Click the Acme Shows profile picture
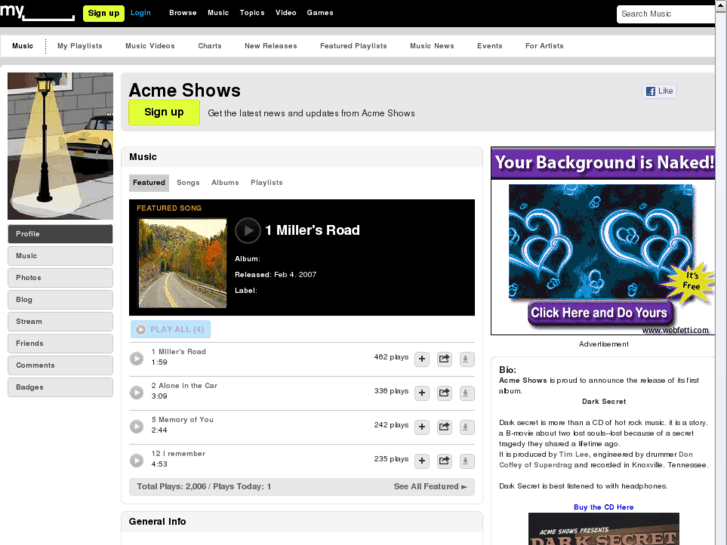The image size is (727, 545). coord(60,146)
